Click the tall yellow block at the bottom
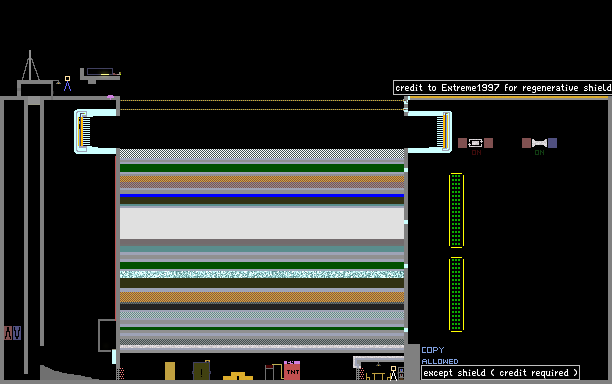Image resolution: width=612 pixels, height=384 pixels. tap(170, 371)
